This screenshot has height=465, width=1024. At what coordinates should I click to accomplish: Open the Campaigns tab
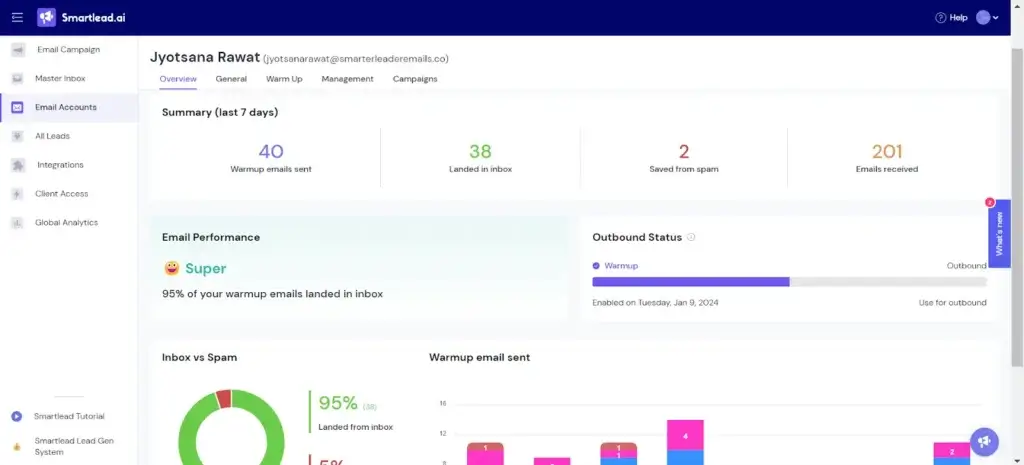pyautogui.click(x=415, y=78)
